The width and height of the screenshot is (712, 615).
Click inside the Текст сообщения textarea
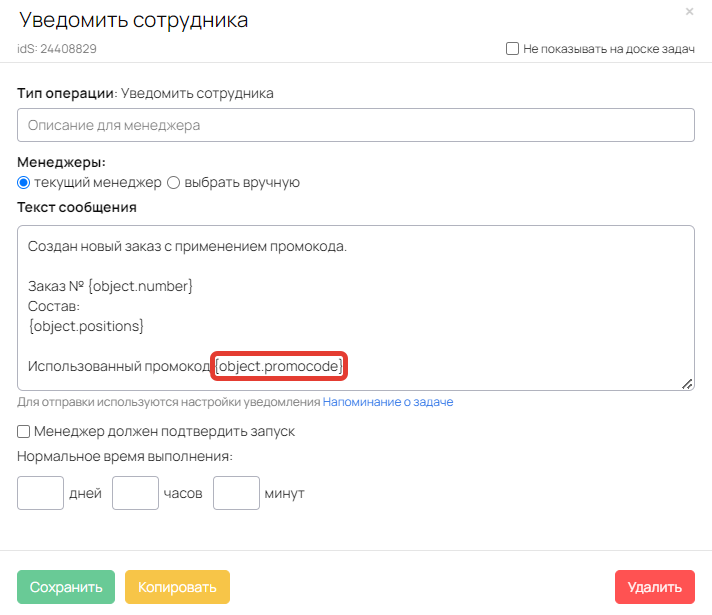356,308
